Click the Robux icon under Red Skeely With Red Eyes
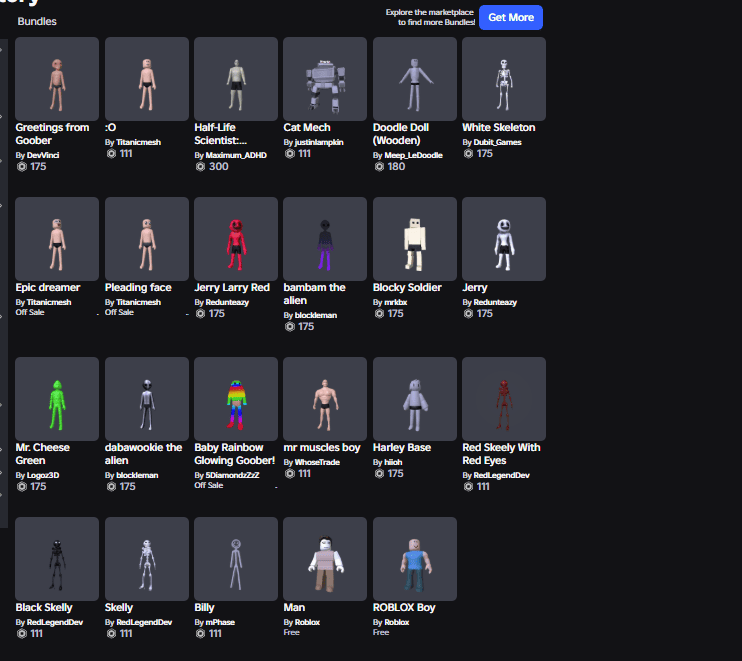 (x=468, y=486)
